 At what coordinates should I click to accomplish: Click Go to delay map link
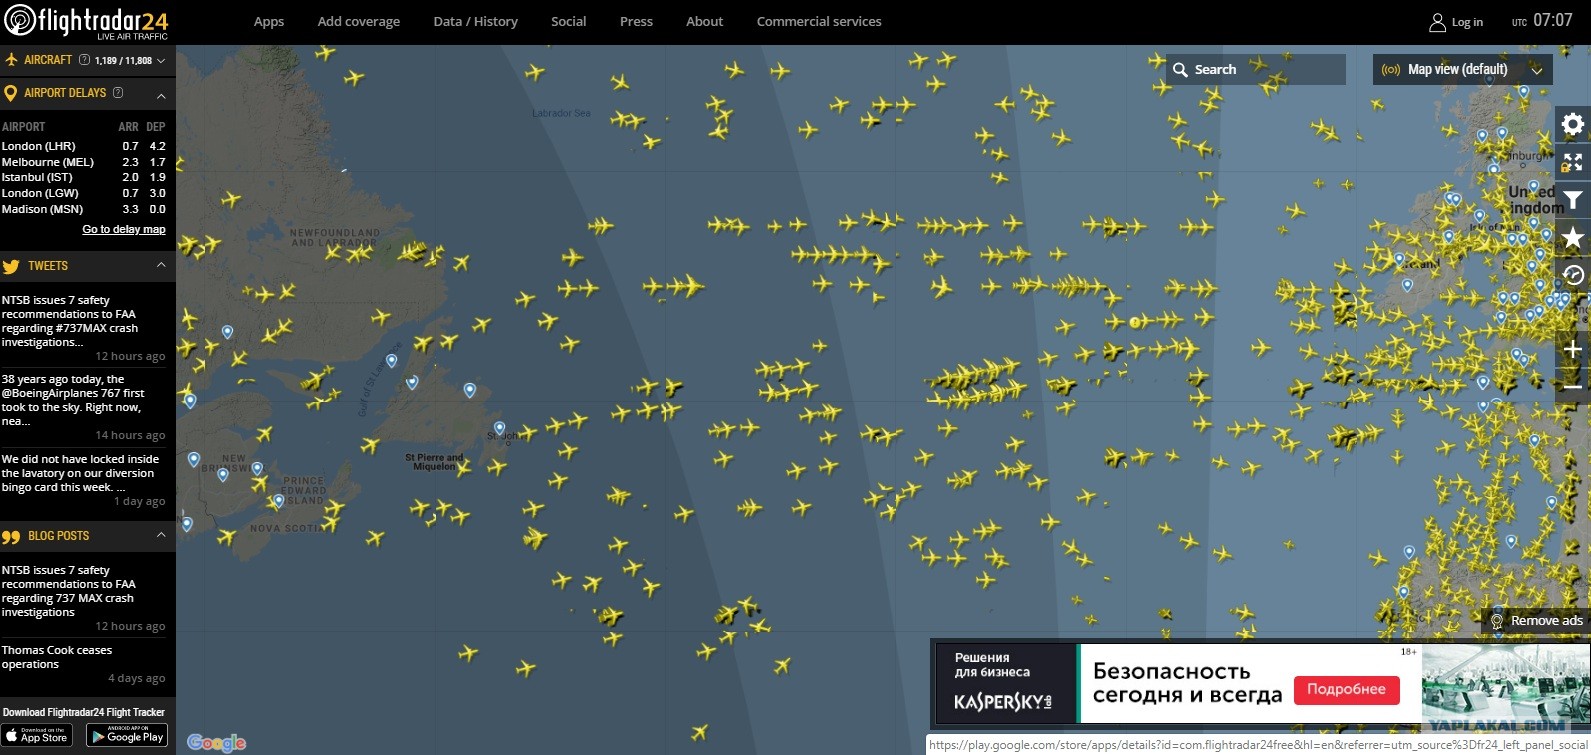point(124,229)
